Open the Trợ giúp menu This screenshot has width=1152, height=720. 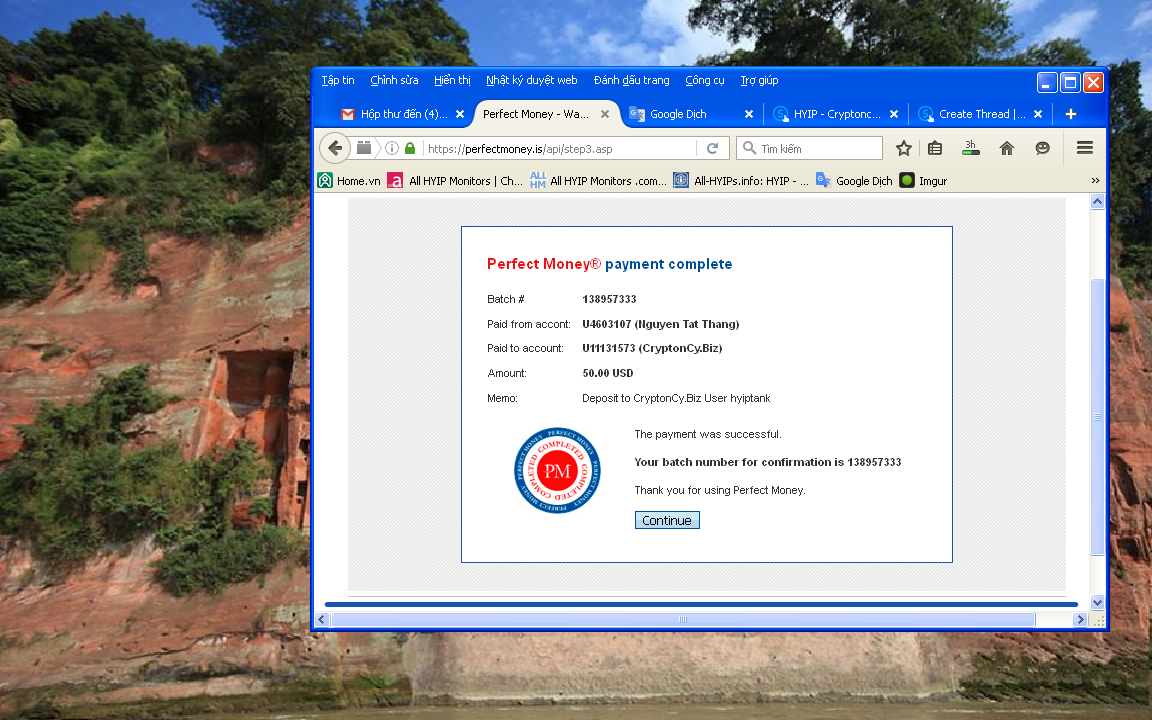point(759,80)
